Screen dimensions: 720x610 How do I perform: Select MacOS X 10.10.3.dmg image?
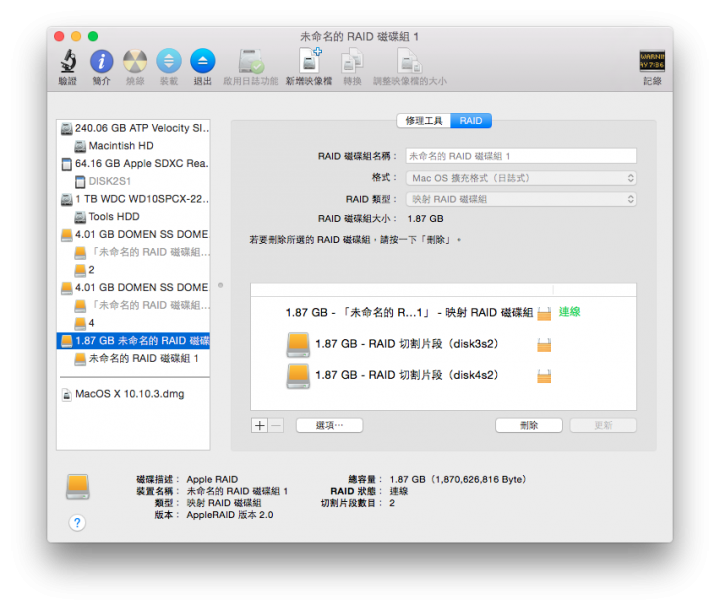point(134,394)
